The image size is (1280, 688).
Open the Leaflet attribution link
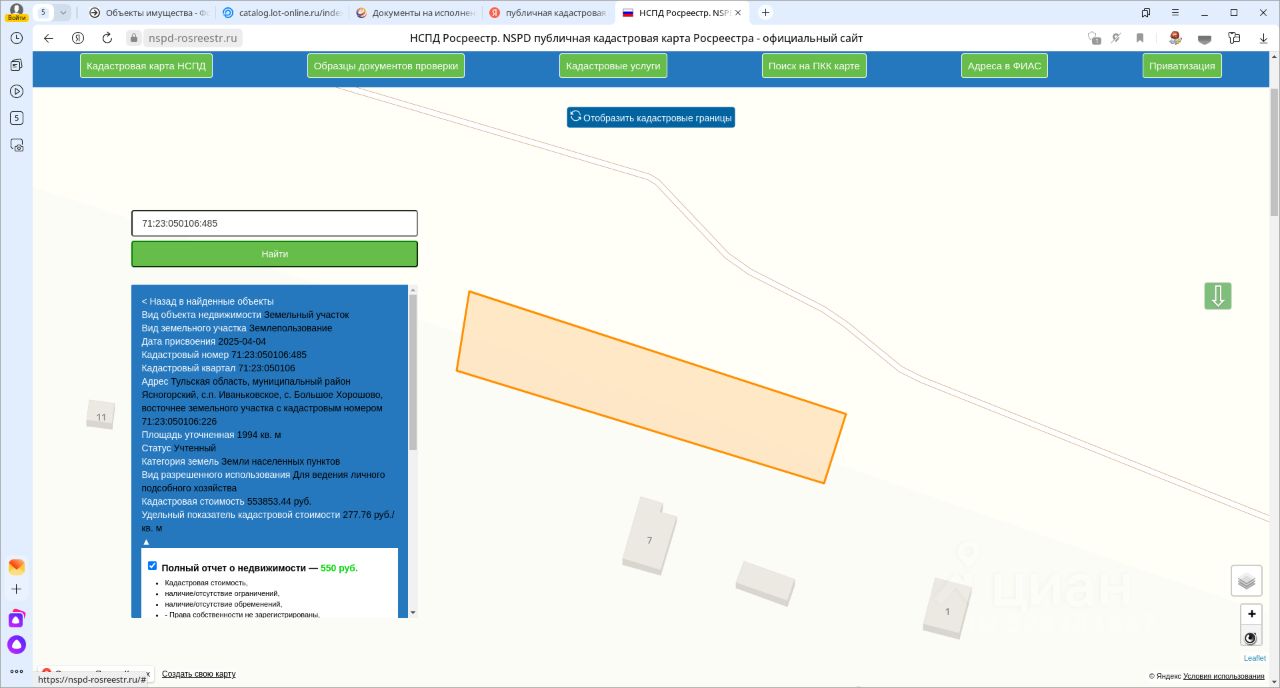tap(1254, 658)
